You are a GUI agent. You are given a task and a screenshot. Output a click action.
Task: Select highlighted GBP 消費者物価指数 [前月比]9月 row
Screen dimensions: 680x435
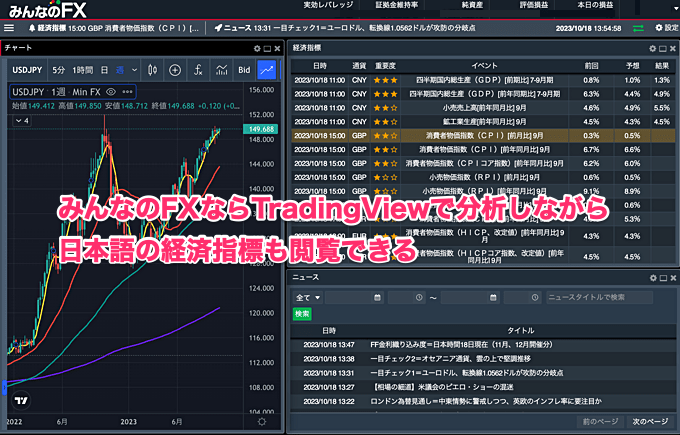point(483,136)
